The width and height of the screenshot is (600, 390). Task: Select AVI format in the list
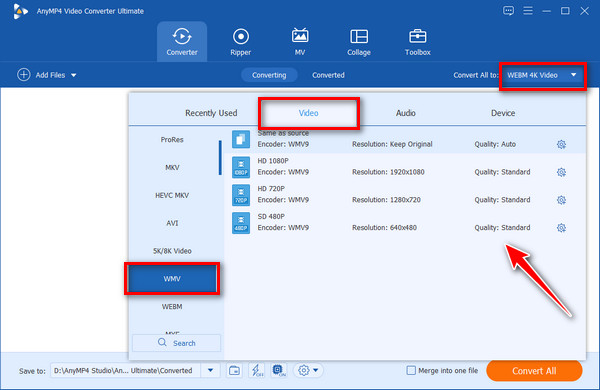pos(172,223)
